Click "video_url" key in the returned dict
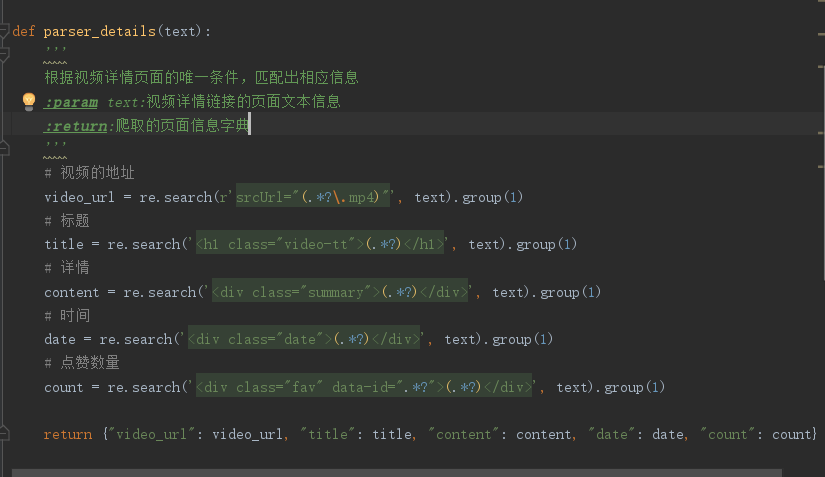The height and width of the screenshot is (477, 825). [x=152, y=434]
